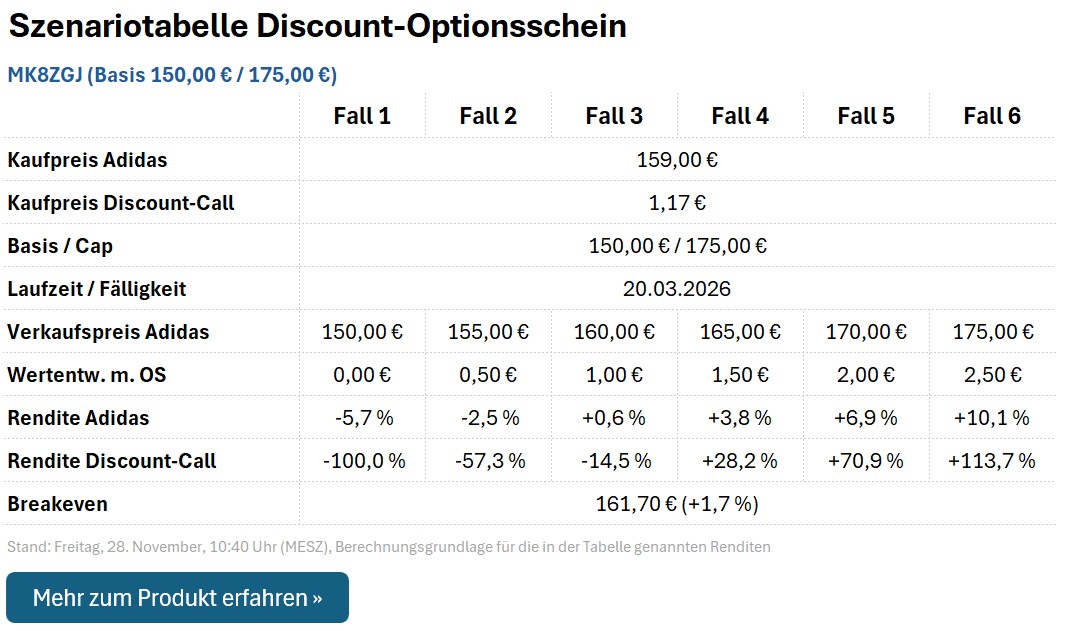Select the 'Fall 6' column header

point(994,115)
